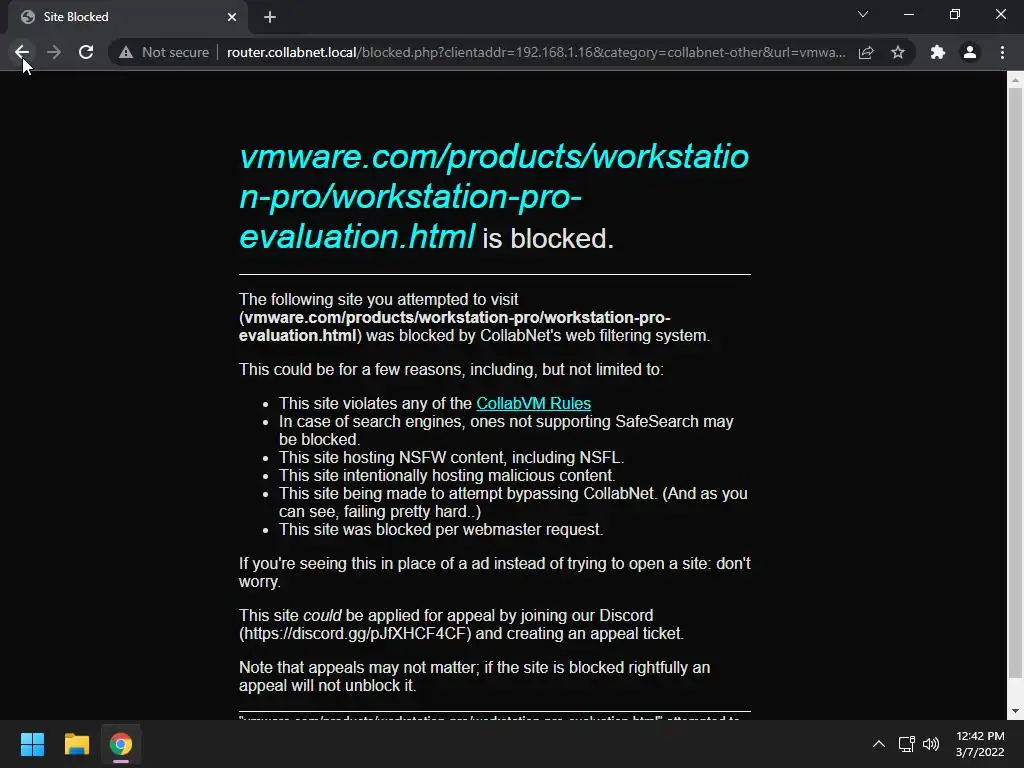Close the Site Blocked tab
Viewport: 1024px width, 768px height.
click(232, 17)
